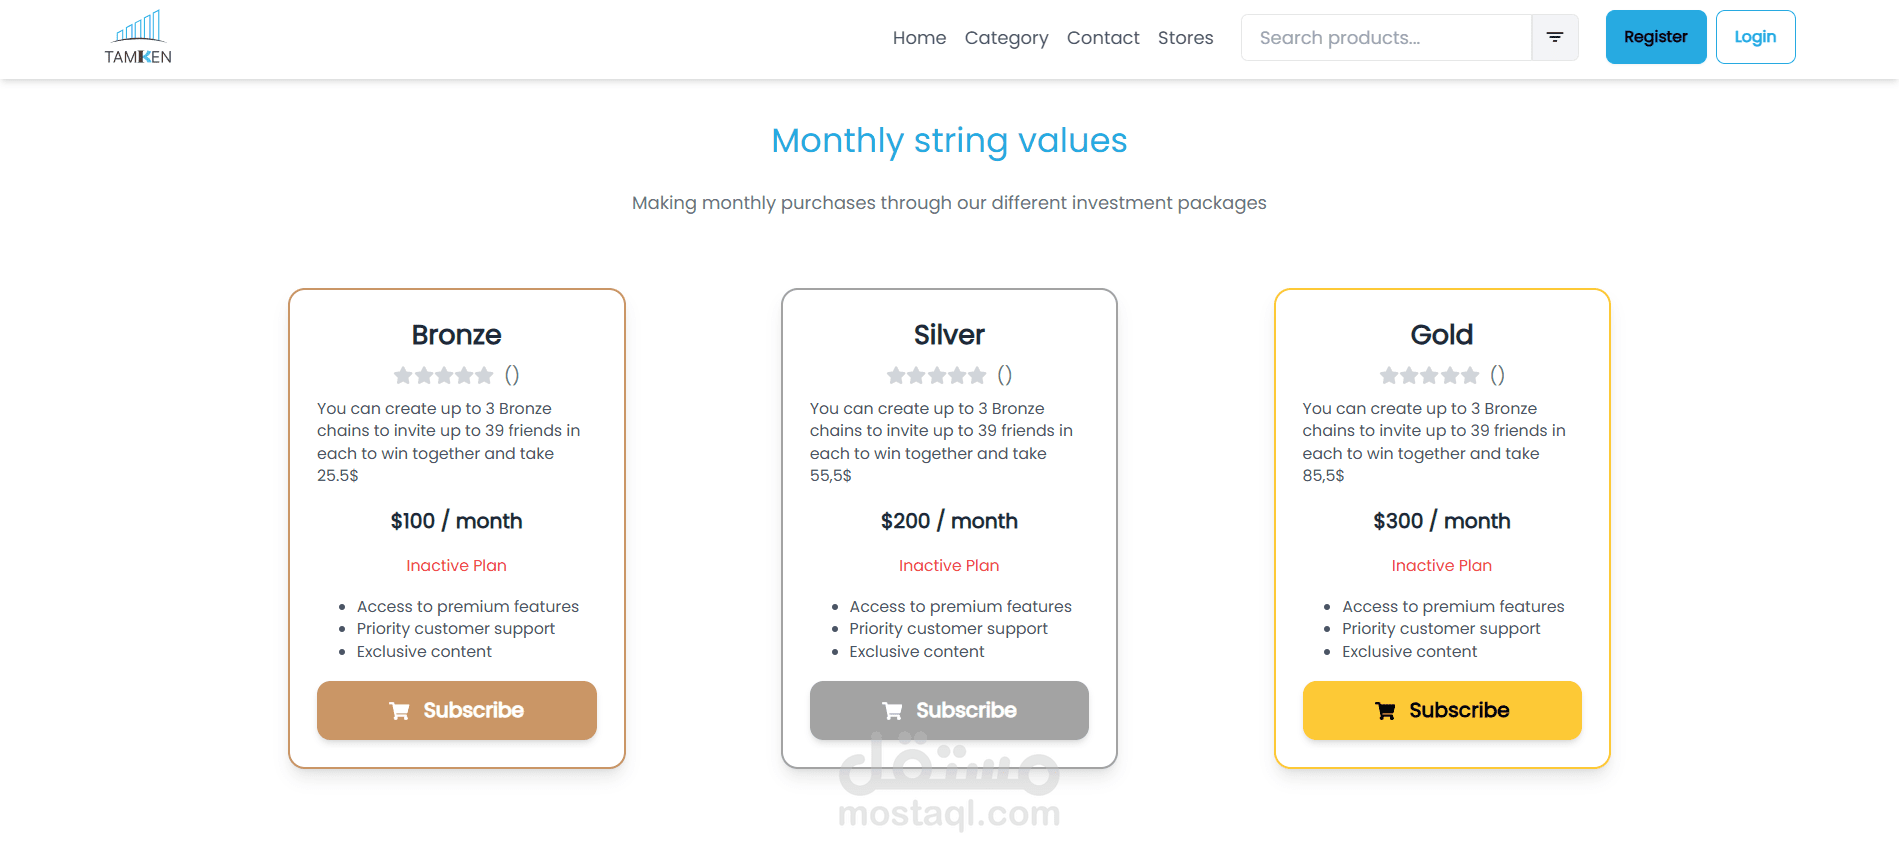Open the search filter options
Screen dimensions: 1900x850
coord(1555,38)
